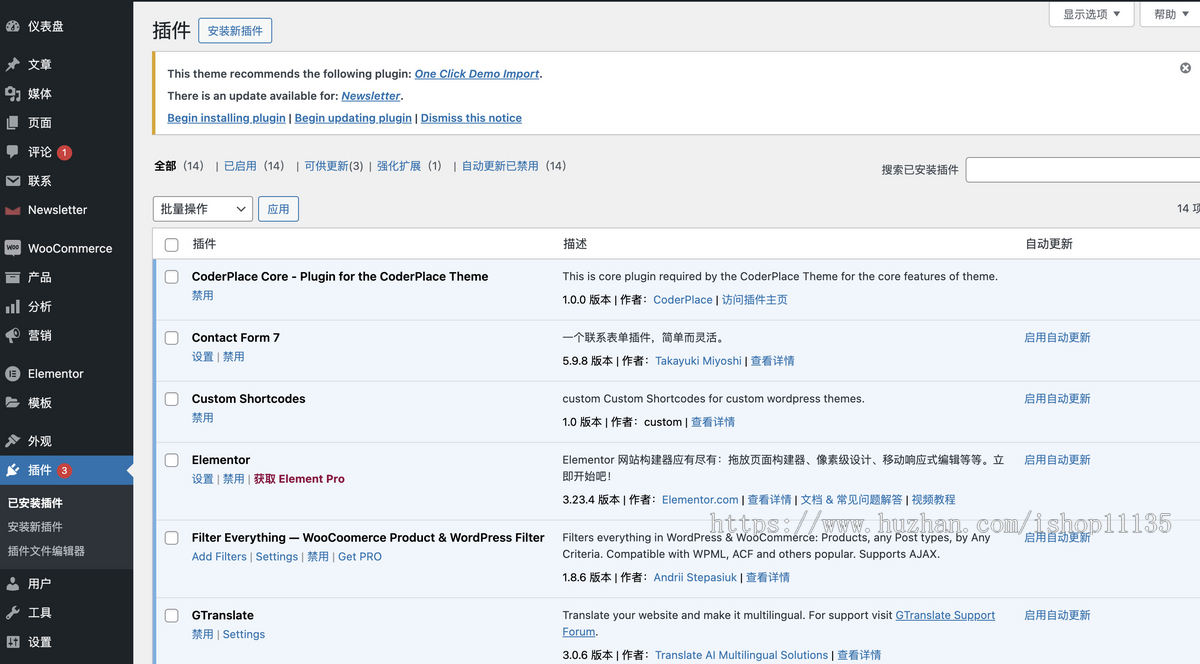Click Begin installing plugin link
This screenshot has width=1200, height=664.
227,118
